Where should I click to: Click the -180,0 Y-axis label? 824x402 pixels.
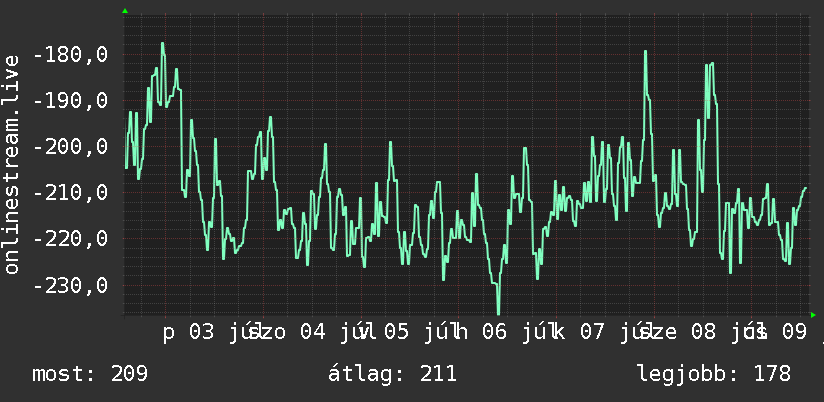[70, 54]
